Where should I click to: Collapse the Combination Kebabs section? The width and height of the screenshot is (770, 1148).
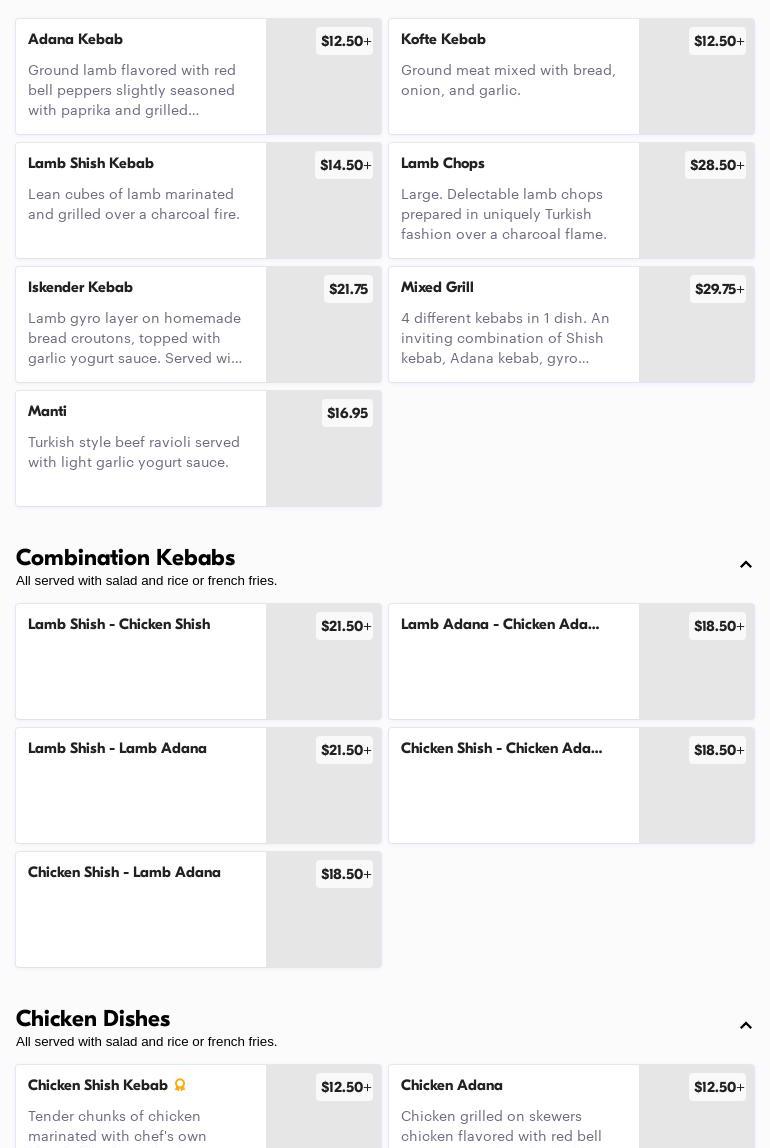(x=746, y=565)
